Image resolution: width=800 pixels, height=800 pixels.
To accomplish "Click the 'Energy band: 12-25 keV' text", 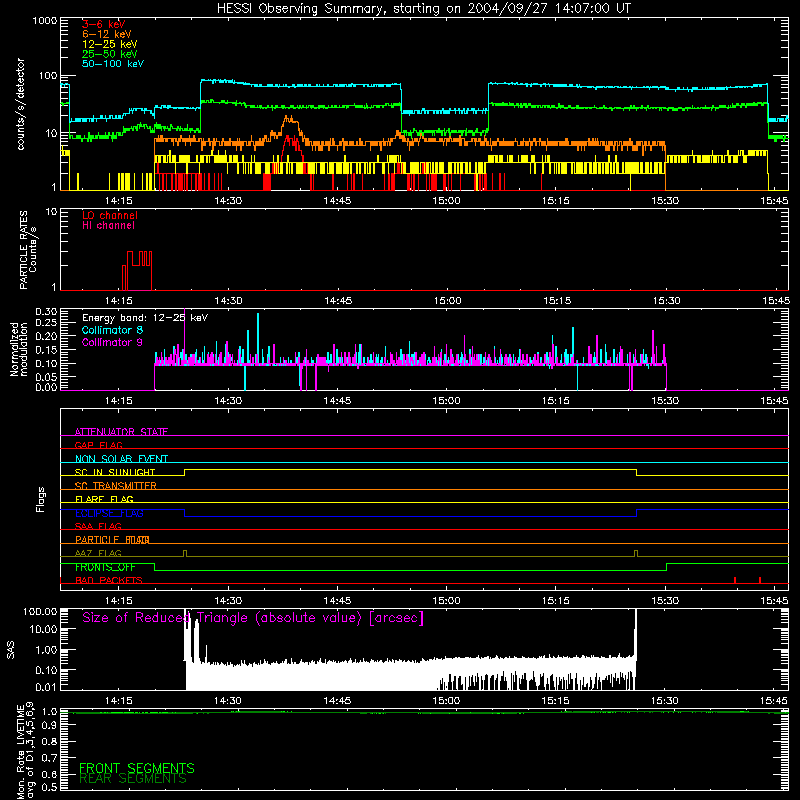I will tap(145, 318).
